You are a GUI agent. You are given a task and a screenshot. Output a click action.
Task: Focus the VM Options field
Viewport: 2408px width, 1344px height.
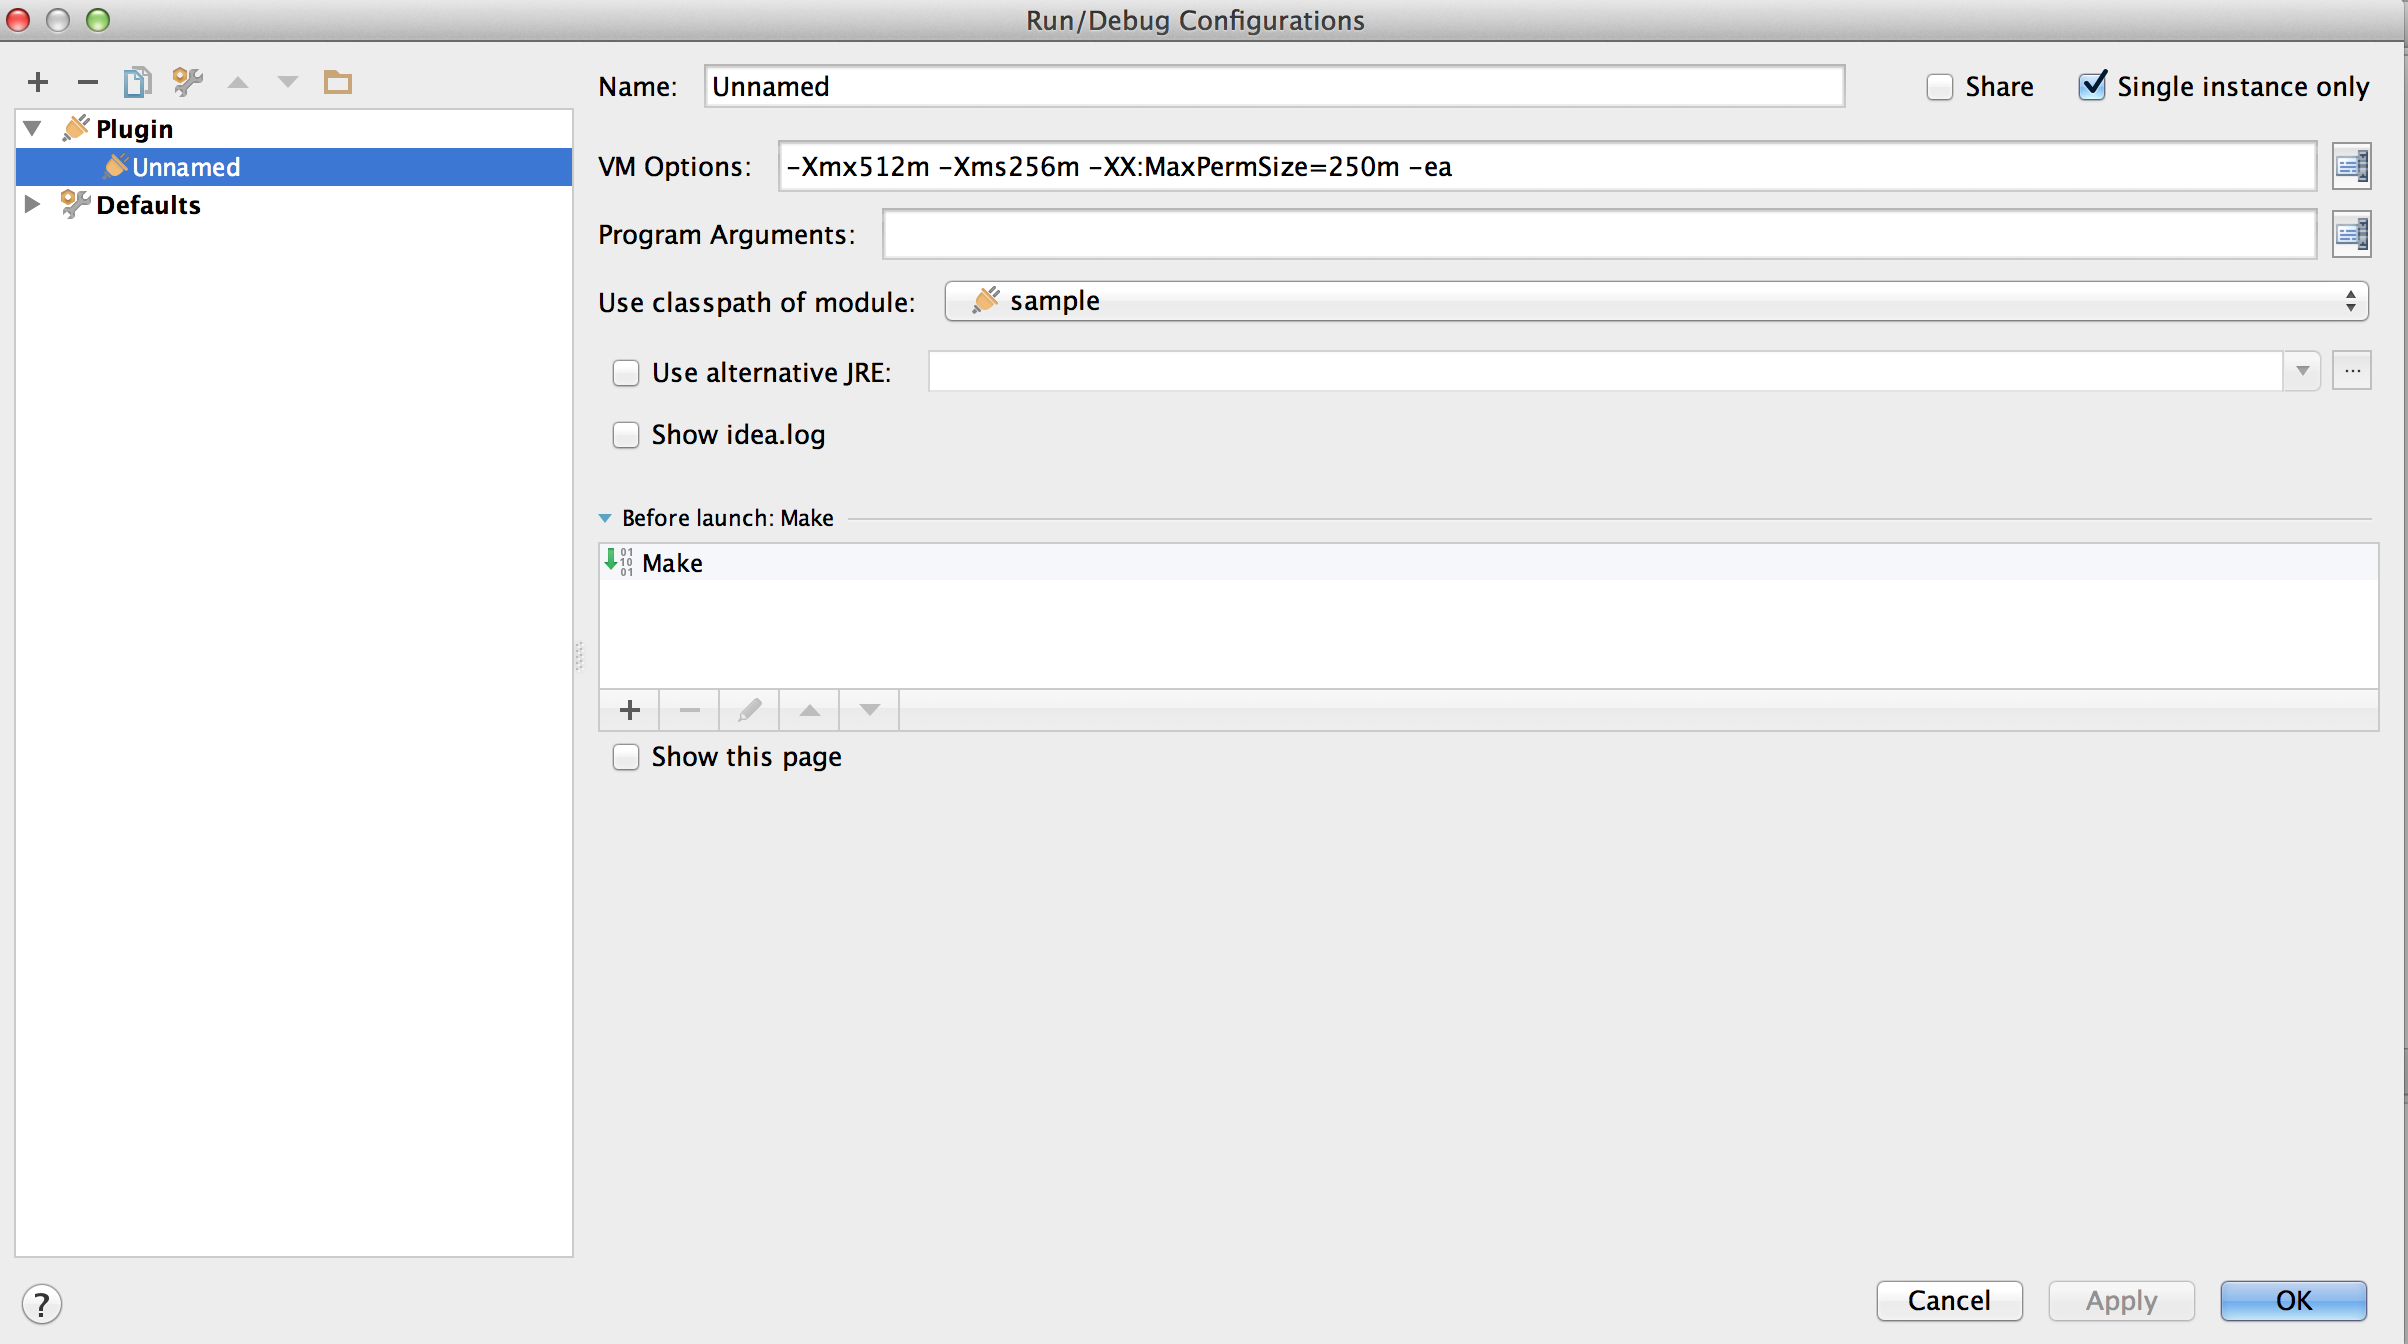coord(1547,166)
